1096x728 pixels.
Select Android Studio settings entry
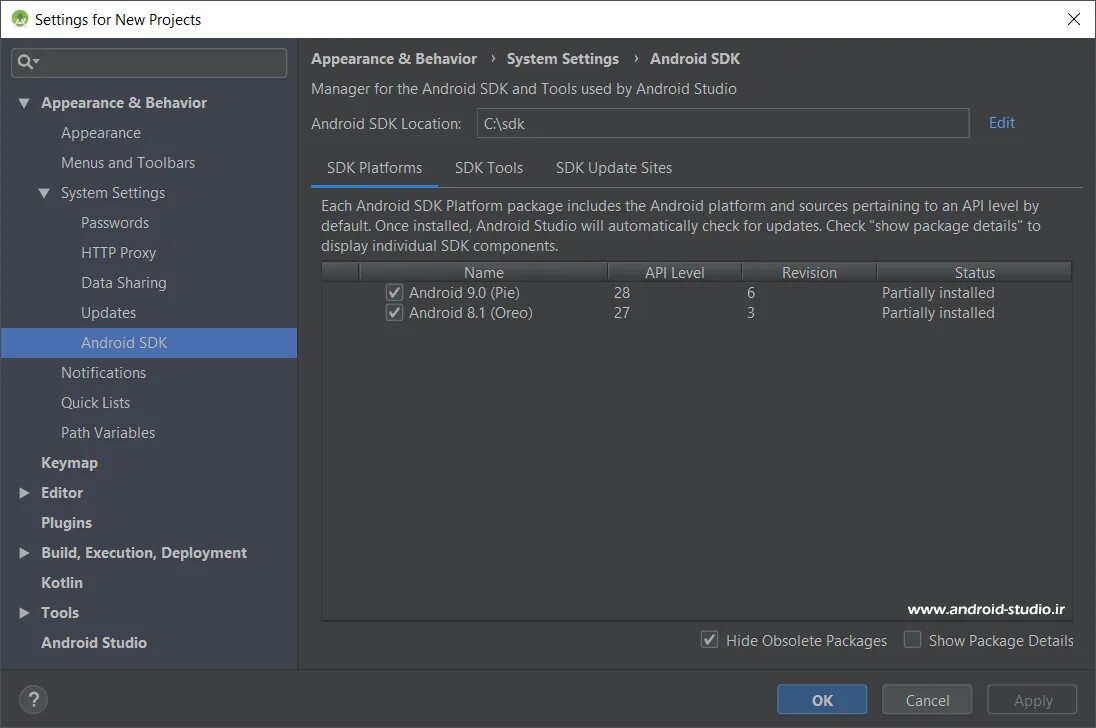pos(94,643)
